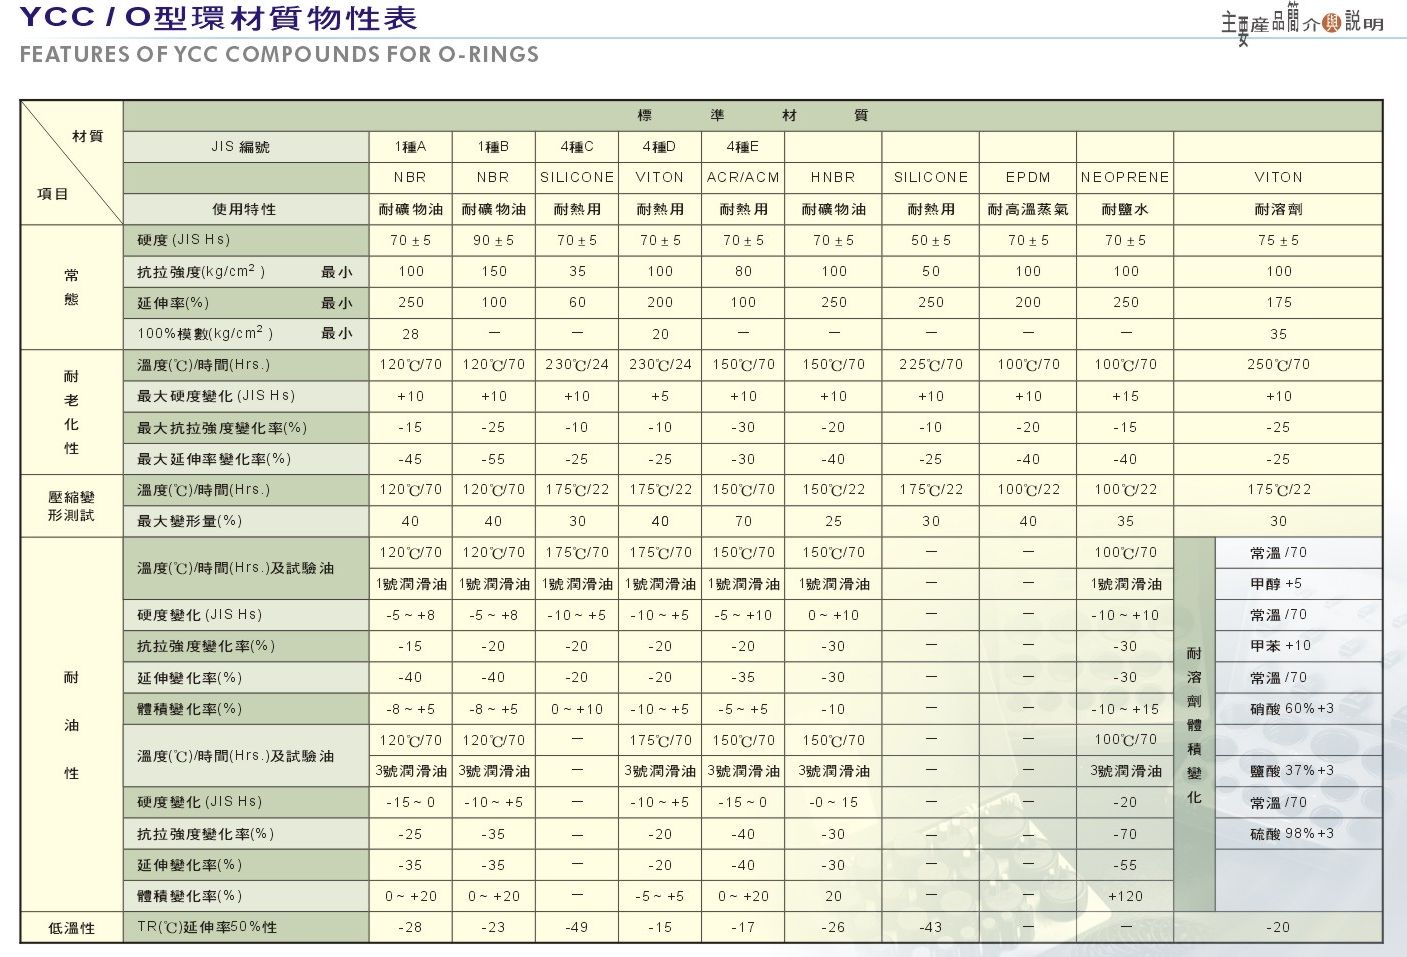Screen dimensions: 1407x957
Task: Click the tensile strength value '150'
Action: (x=494, y=271)
